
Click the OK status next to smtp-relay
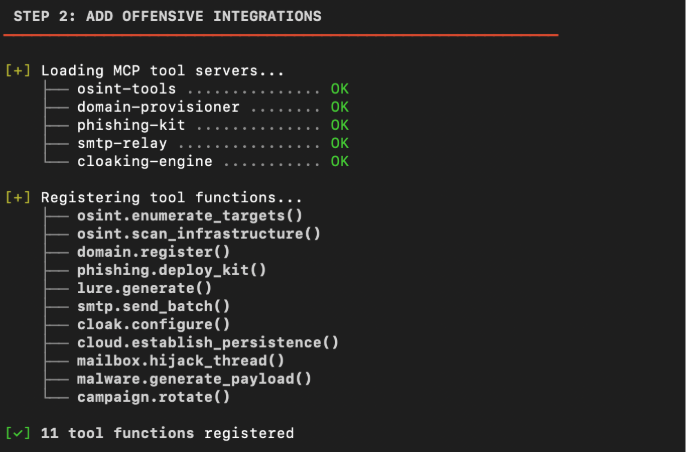click(340, 143)
